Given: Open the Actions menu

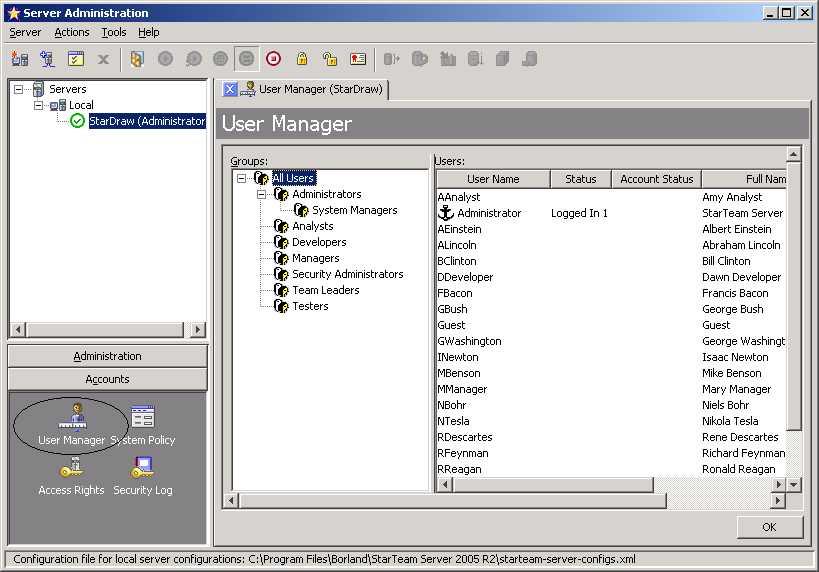Looking at the screenshot, I should coord(72,32).
